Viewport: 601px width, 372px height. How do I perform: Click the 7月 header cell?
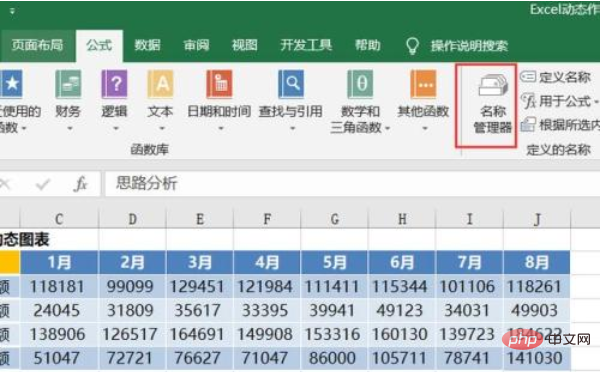470,262
